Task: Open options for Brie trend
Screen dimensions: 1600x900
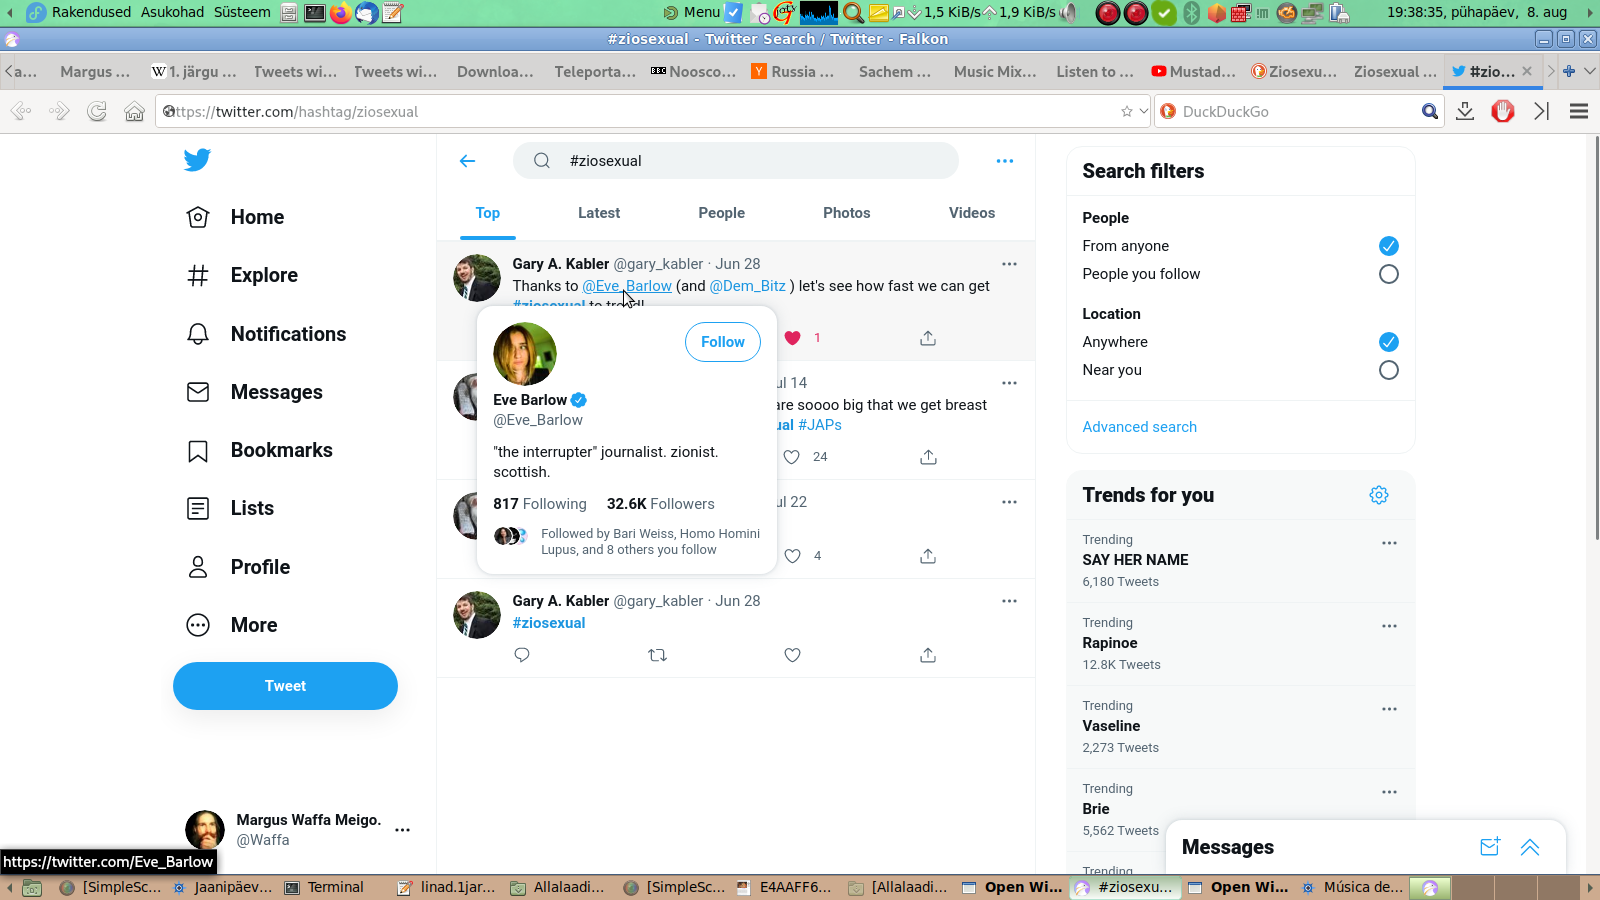Action: tap(1389, 792)
